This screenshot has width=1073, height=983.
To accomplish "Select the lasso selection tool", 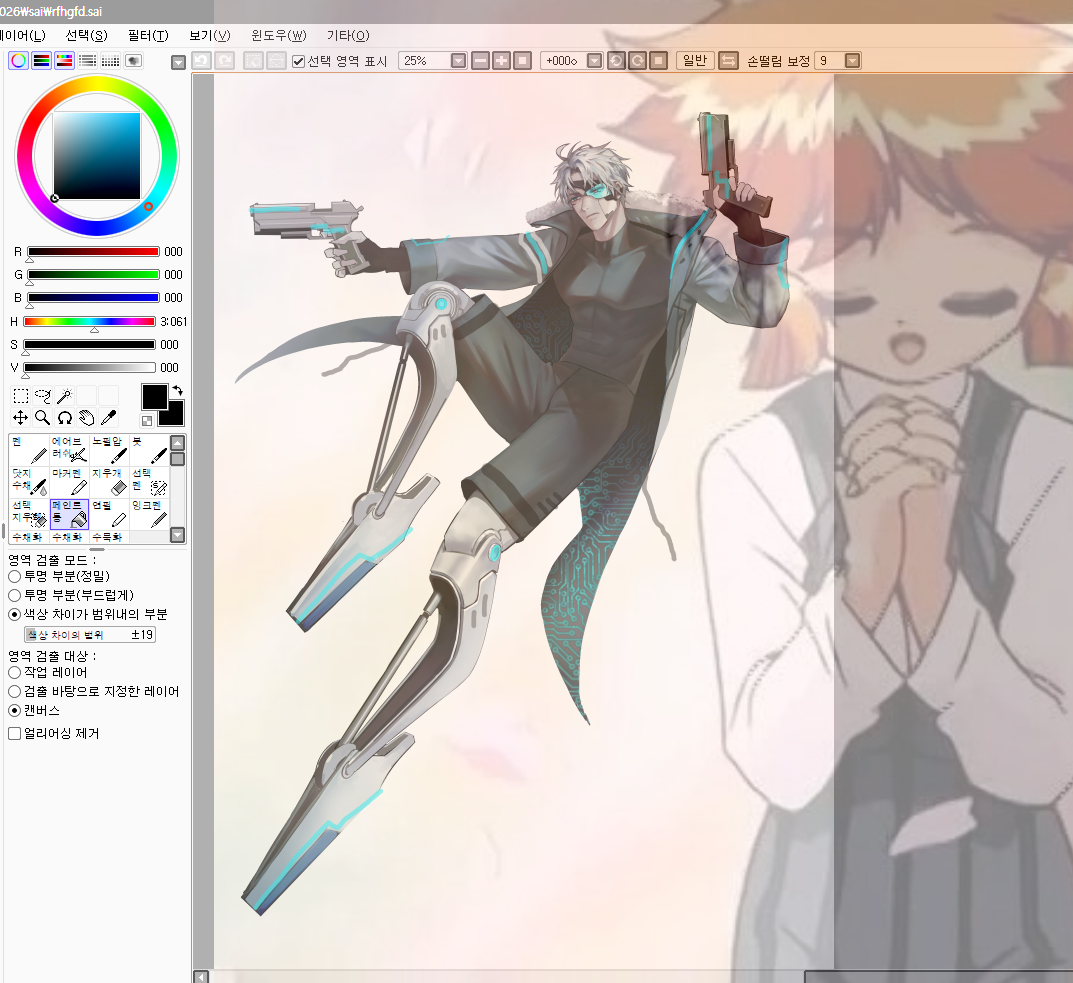I will [43, 396].
